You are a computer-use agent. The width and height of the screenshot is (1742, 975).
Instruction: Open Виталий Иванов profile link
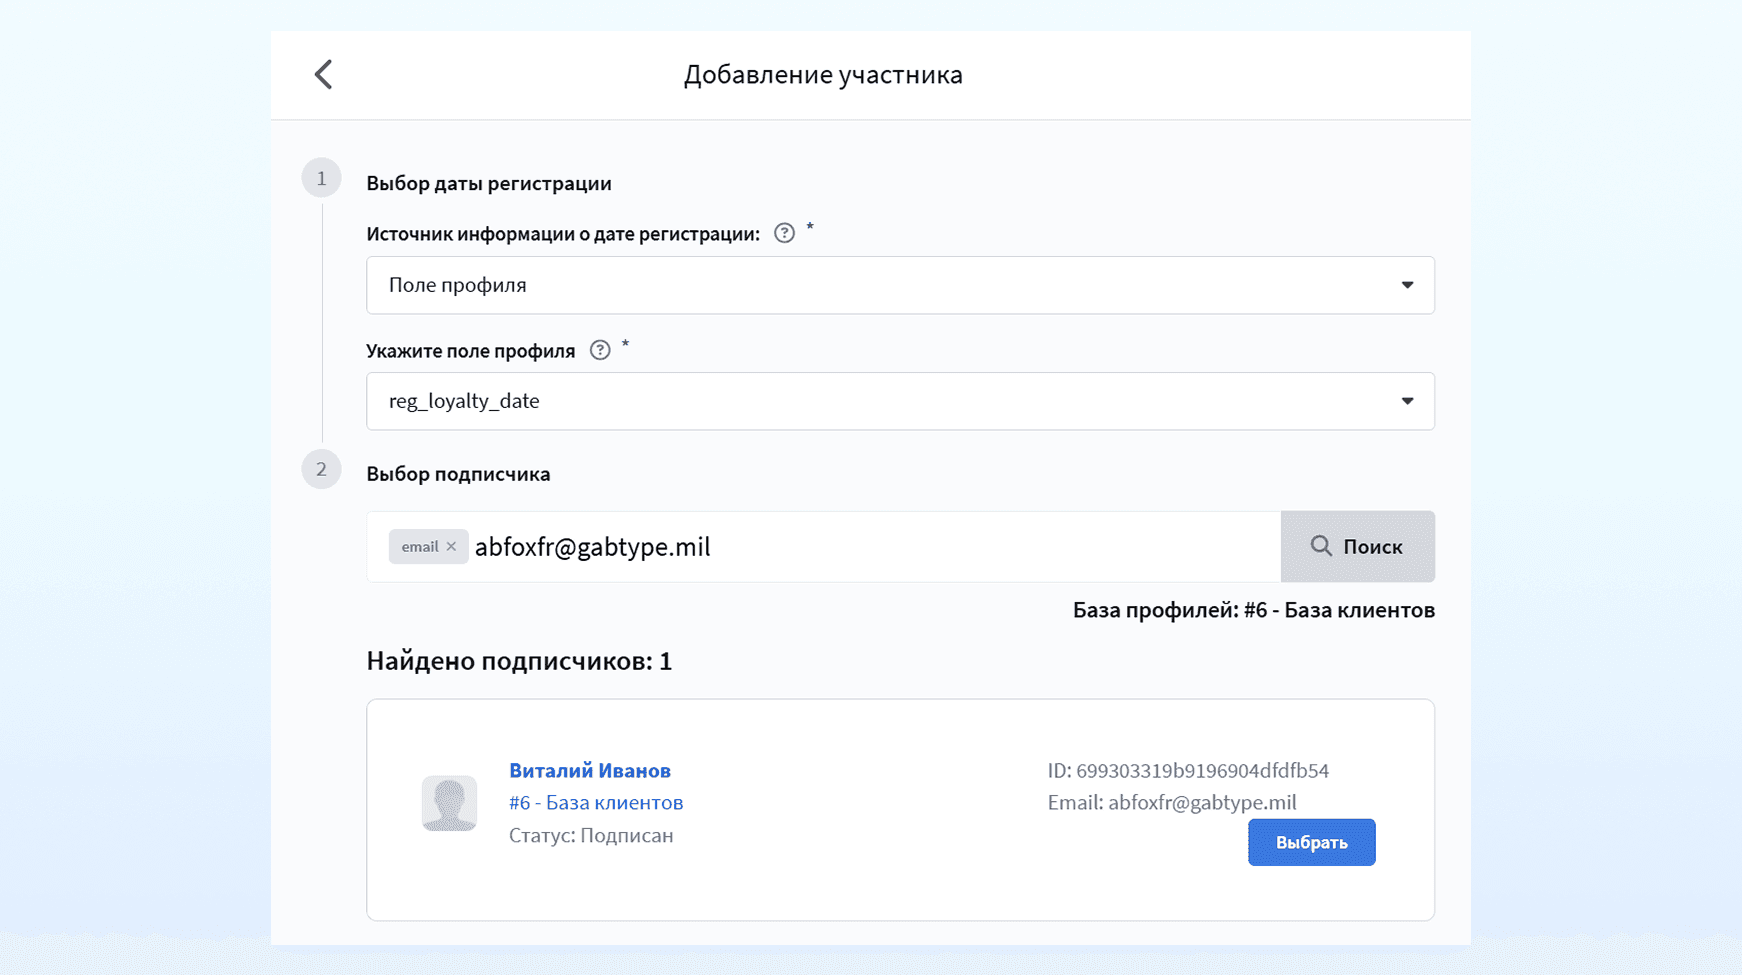[590, 770]
